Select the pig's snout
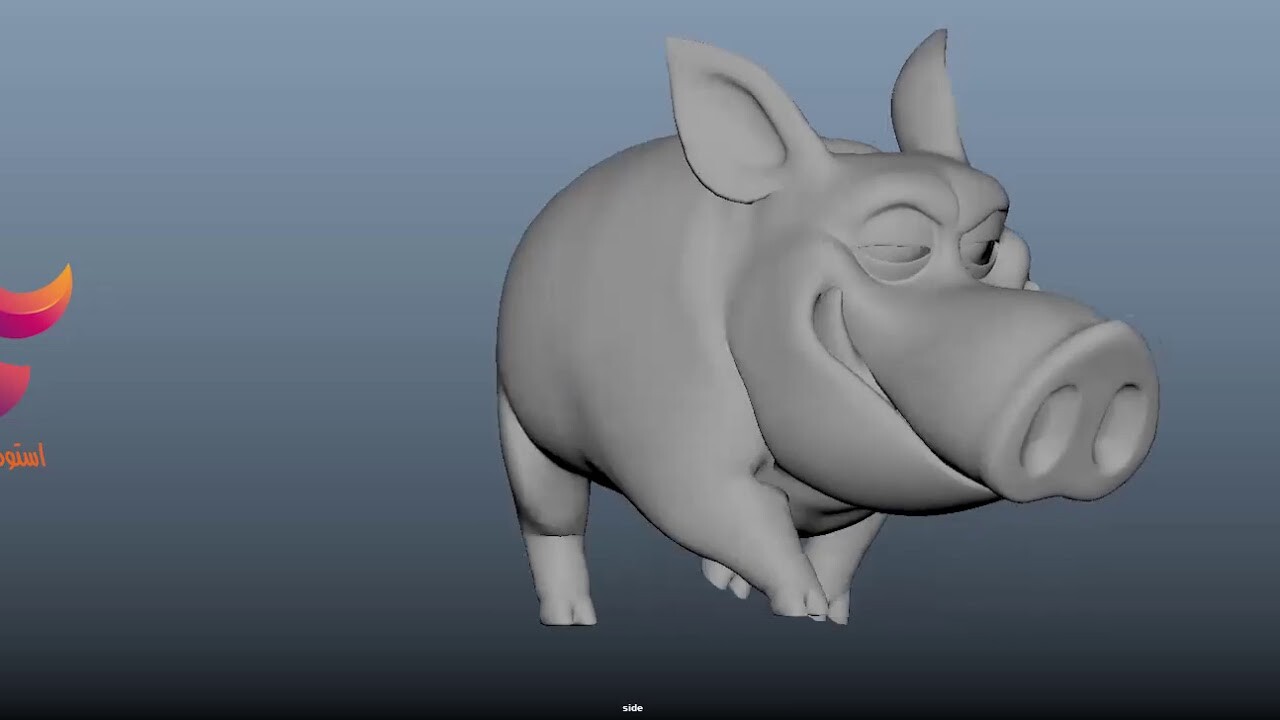Image resolution: width=1280 pixels, height=720 pixels. [x=1080, y=400]
